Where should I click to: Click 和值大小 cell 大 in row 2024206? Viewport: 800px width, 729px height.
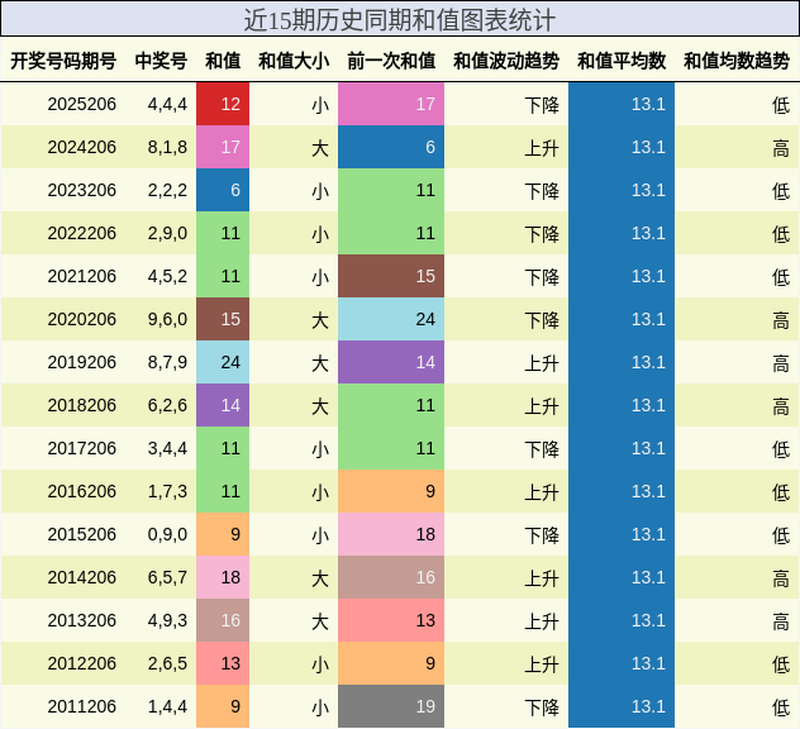pos(320,148)
